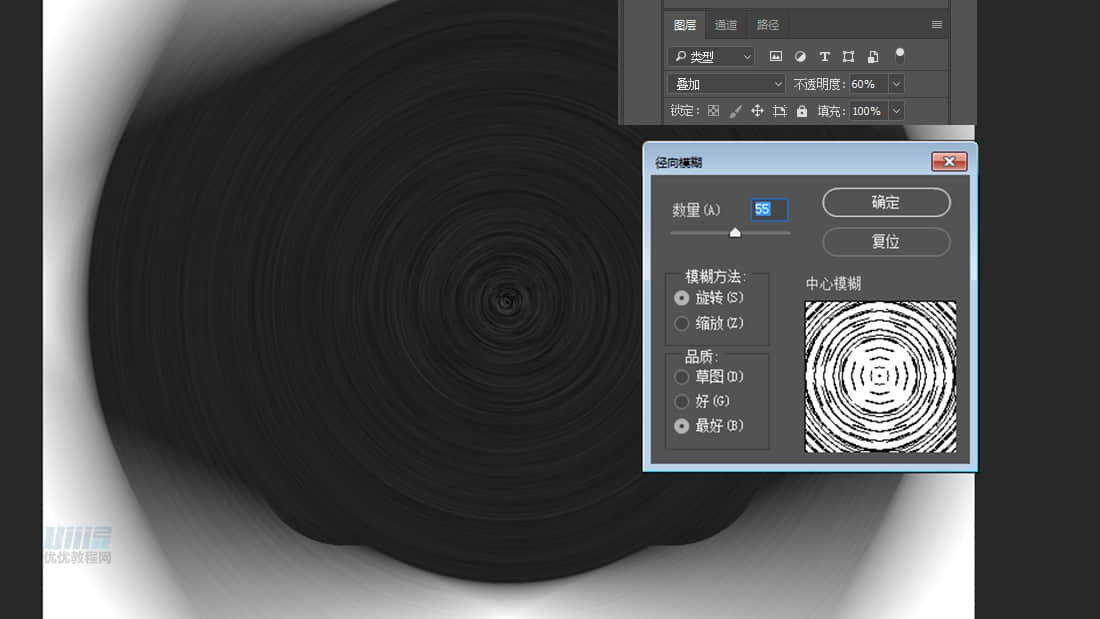Click the 模糊方法 group label
This screenshot has width=1100, height=619.
[716, 277]
